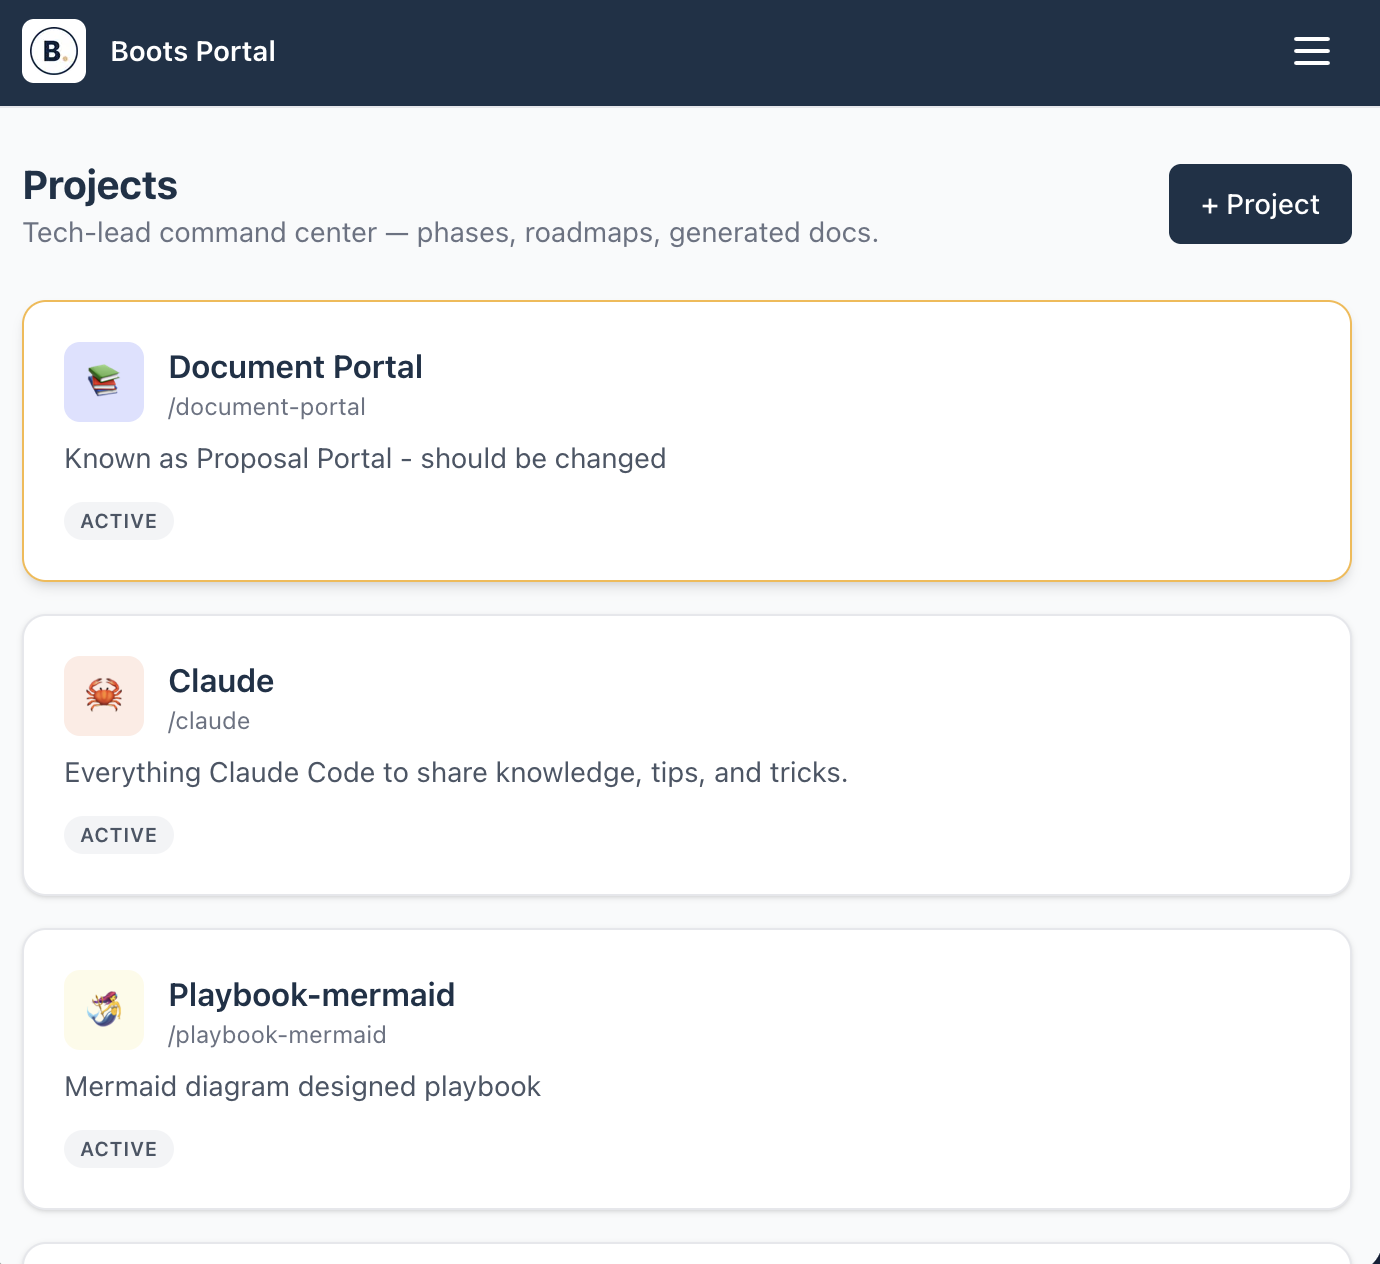Click the Boots Portal header title

coord(193,51)
